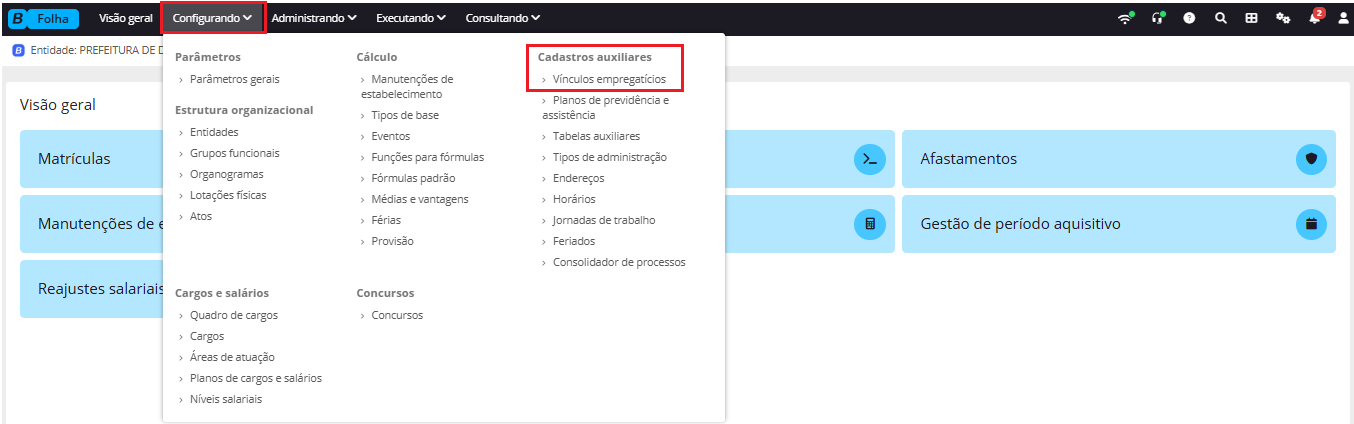Click the support headset icon

[1158, 18]
